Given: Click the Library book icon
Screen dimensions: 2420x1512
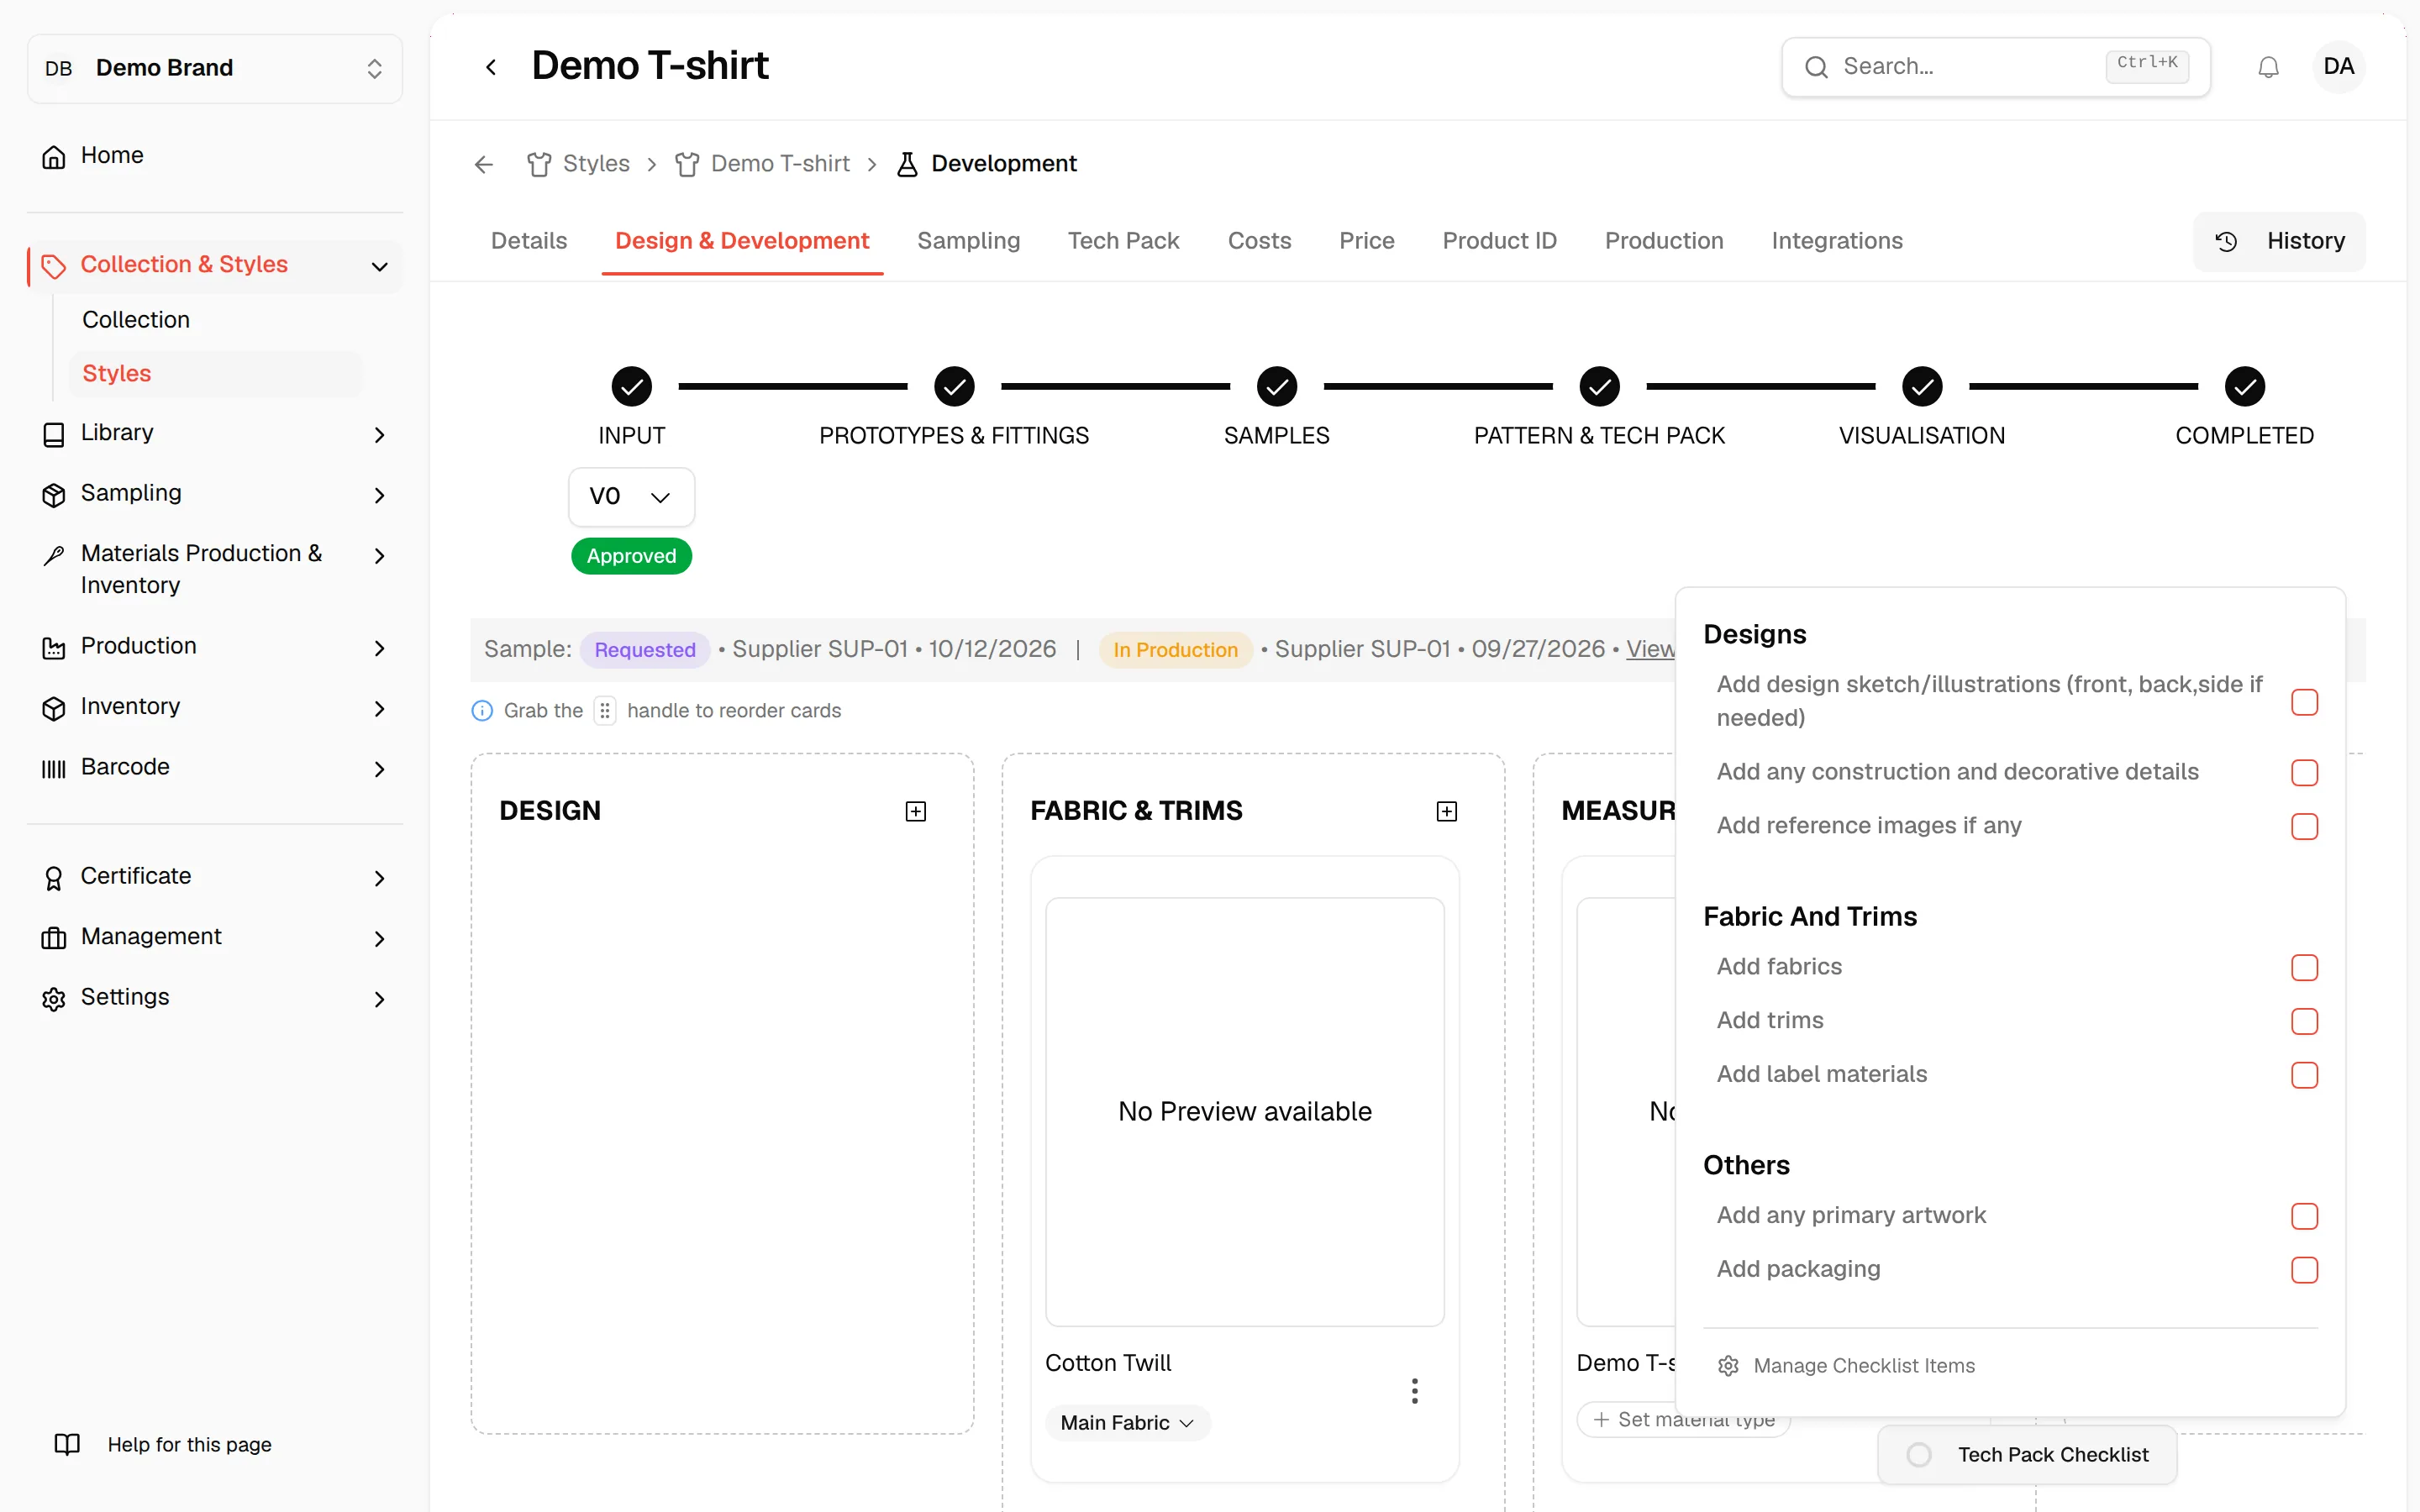Looking at the screenshot, I should tap(54, 434).
